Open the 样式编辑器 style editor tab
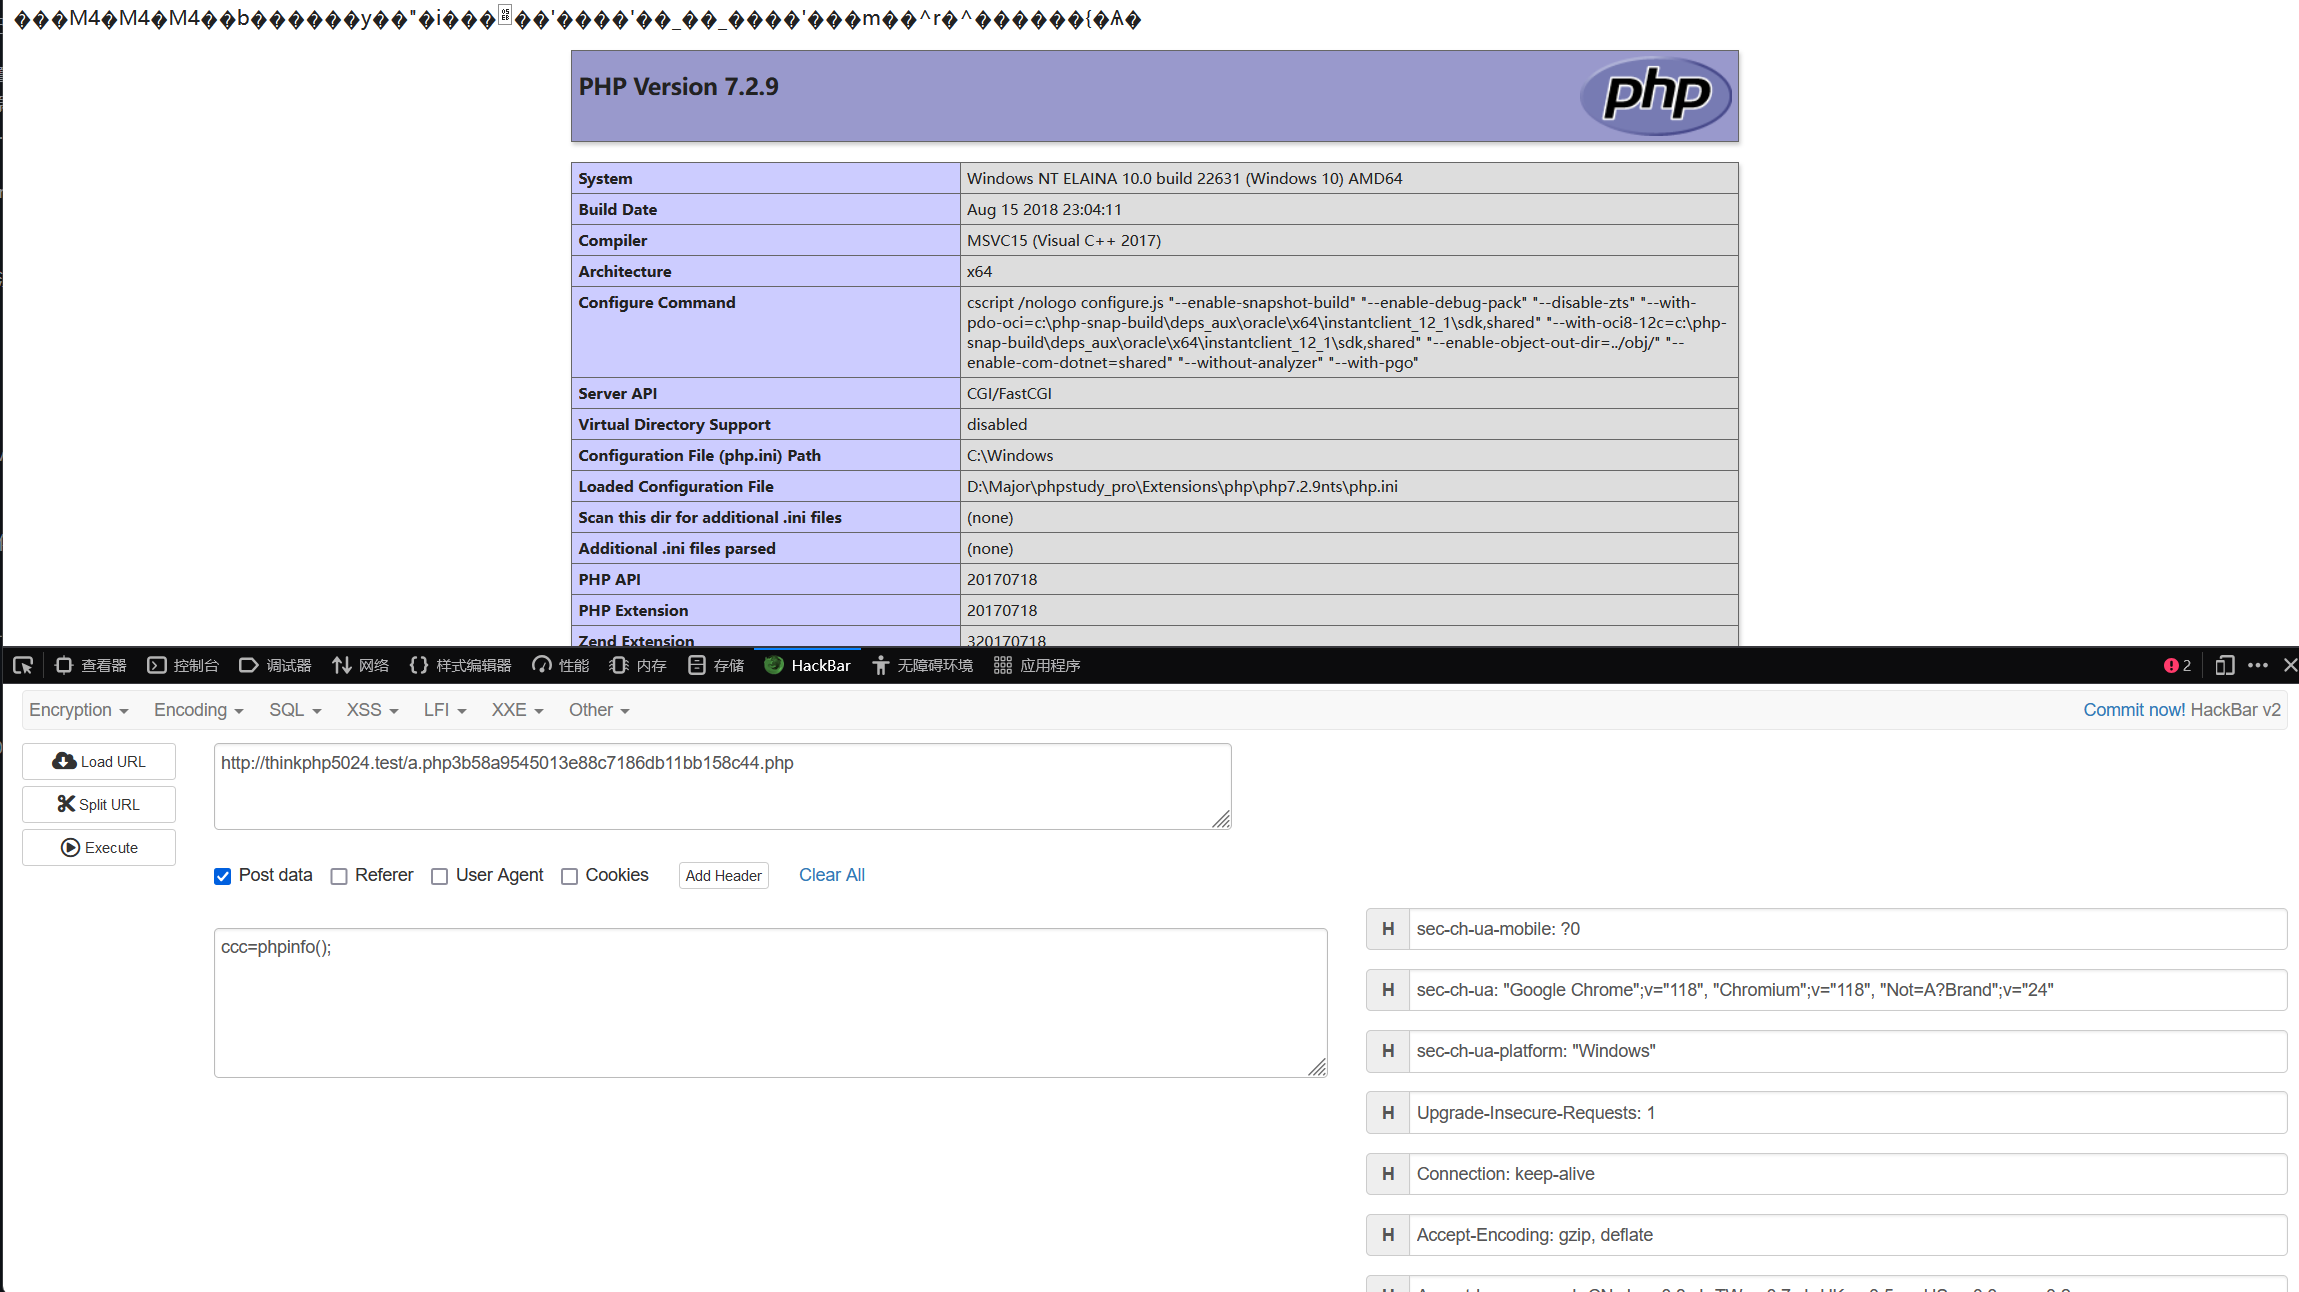The image size is (2299, 1292). tap(460, 665)
